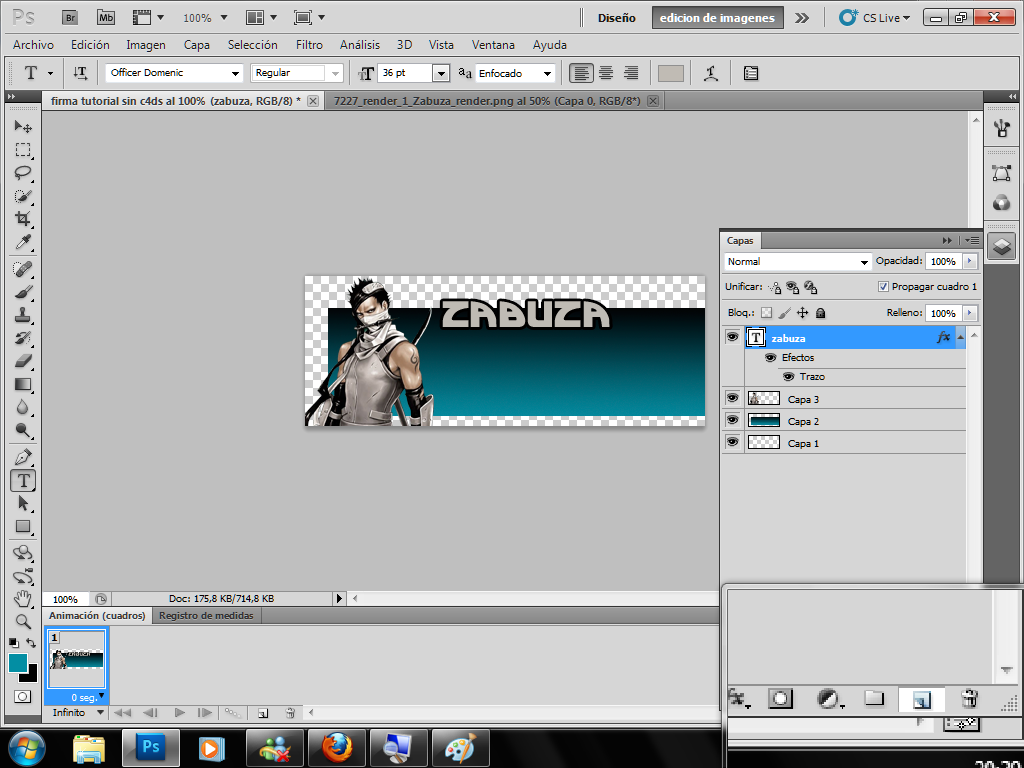Toggle the Character and Paragraph panels
Viewport: 1024px width, 768px height.
pos(751,73)
